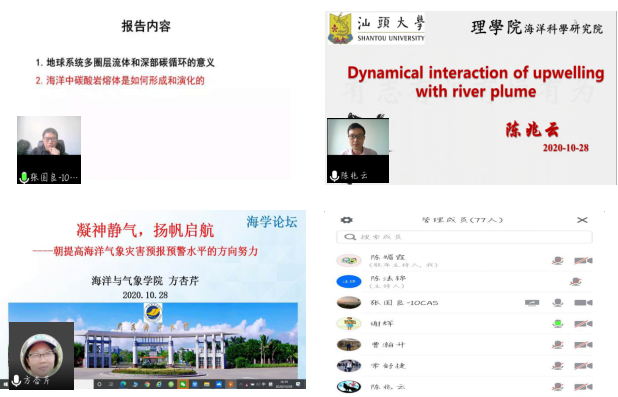Expand hidden system tray icons arrow

[x=241, y=384]
